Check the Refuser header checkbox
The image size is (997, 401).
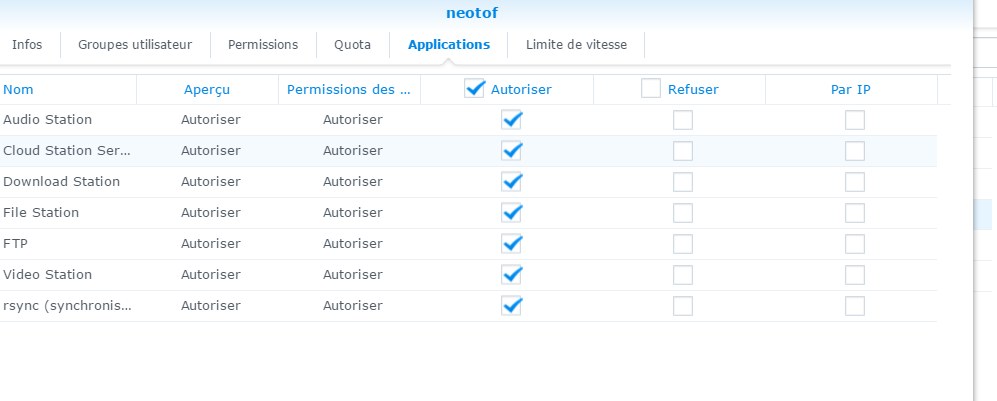[x=650, y=89]
